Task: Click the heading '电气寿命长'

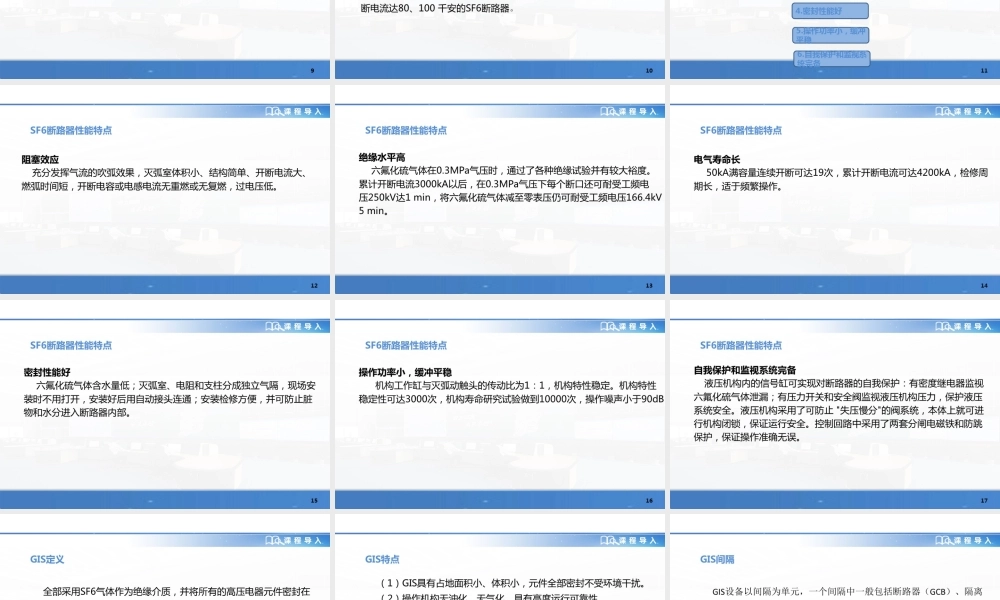Action: 717,159
